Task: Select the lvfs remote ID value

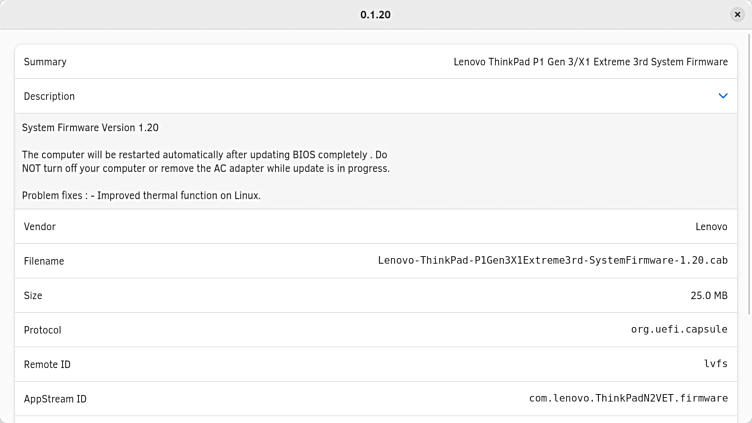Action: (x=715, y=365)
